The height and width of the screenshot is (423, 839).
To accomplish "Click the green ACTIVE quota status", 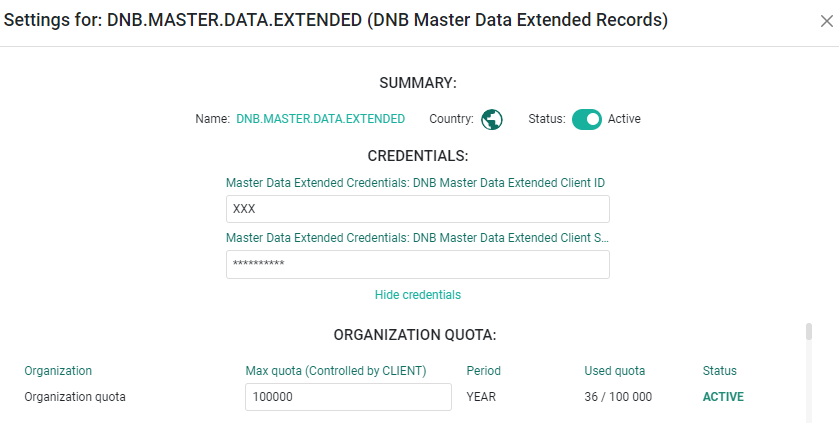I will pos(723,397).
